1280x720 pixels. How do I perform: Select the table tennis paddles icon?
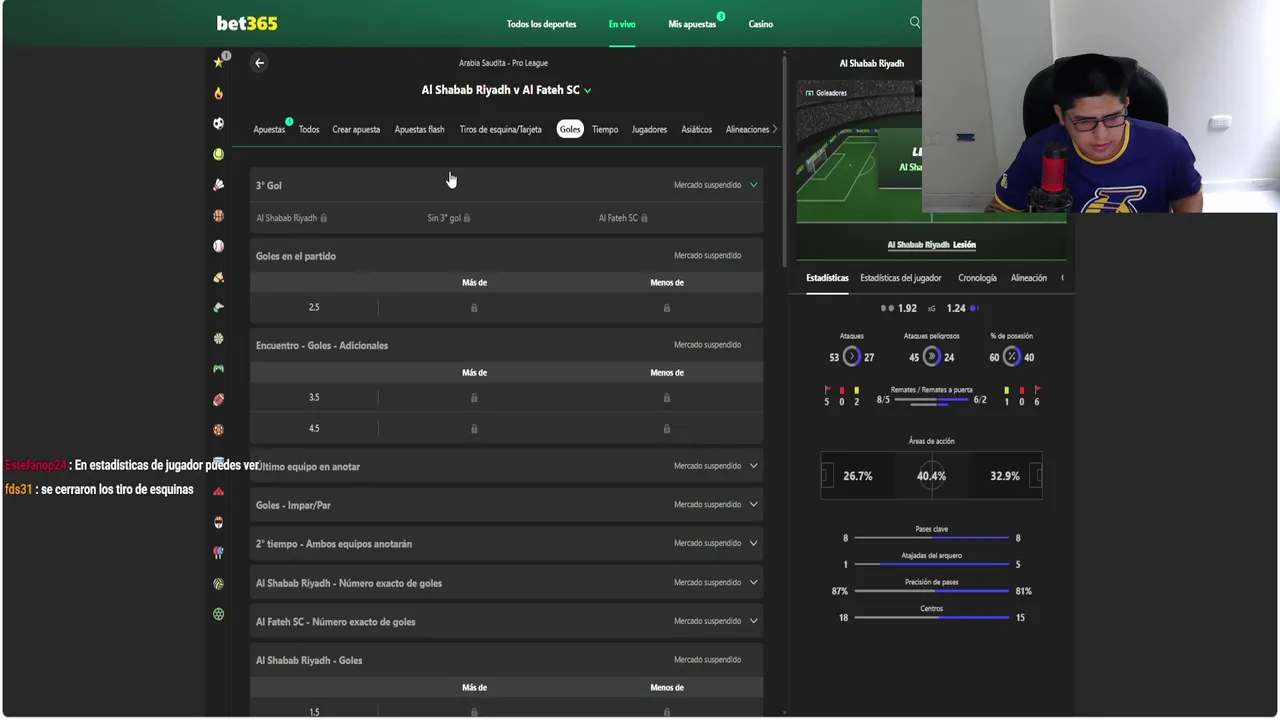[218, 552]
